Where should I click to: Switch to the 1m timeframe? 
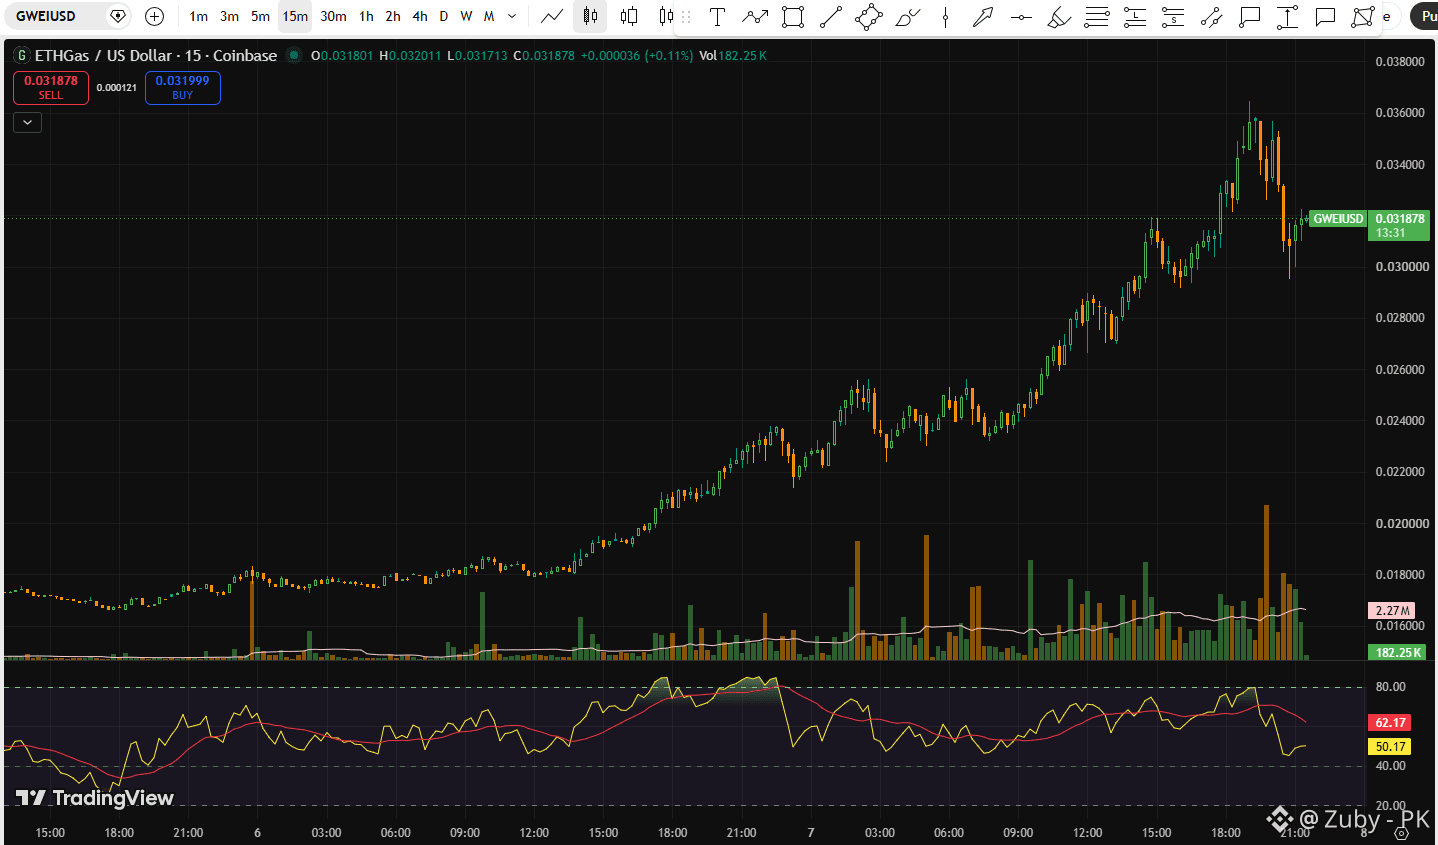click(x=198, y=16)
